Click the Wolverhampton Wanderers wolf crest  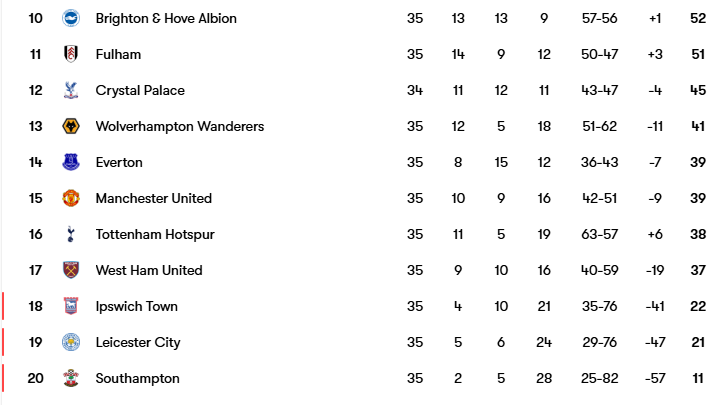click(70, 126)
